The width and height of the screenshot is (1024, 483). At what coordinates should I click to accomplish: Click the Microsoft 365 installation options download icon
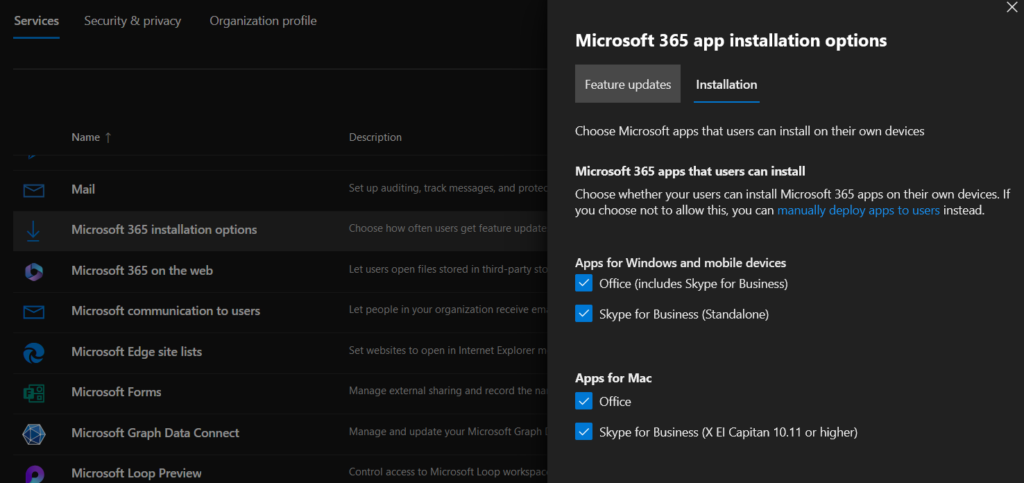point(33,231)
